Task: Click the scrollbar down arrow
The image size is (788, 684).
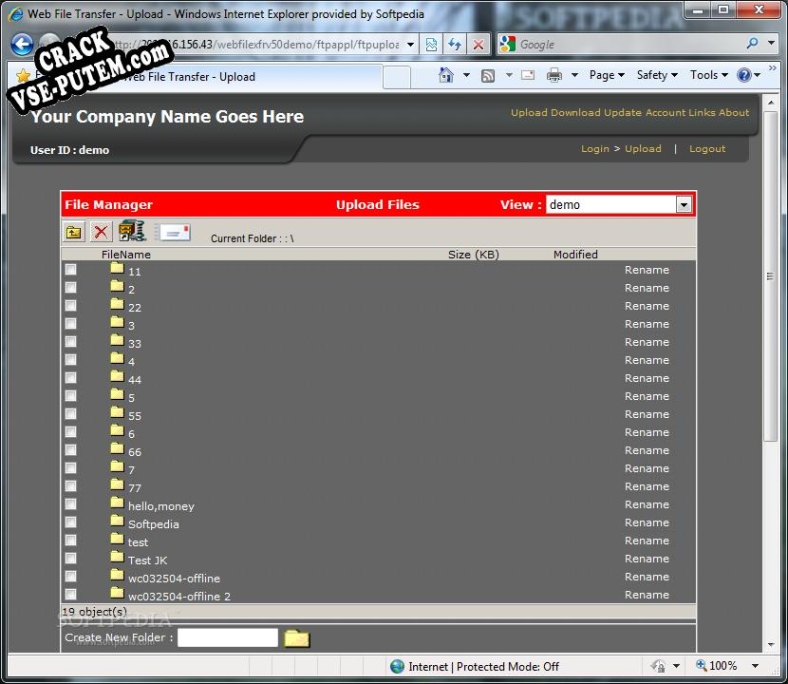Action: (x=771, y=644)
